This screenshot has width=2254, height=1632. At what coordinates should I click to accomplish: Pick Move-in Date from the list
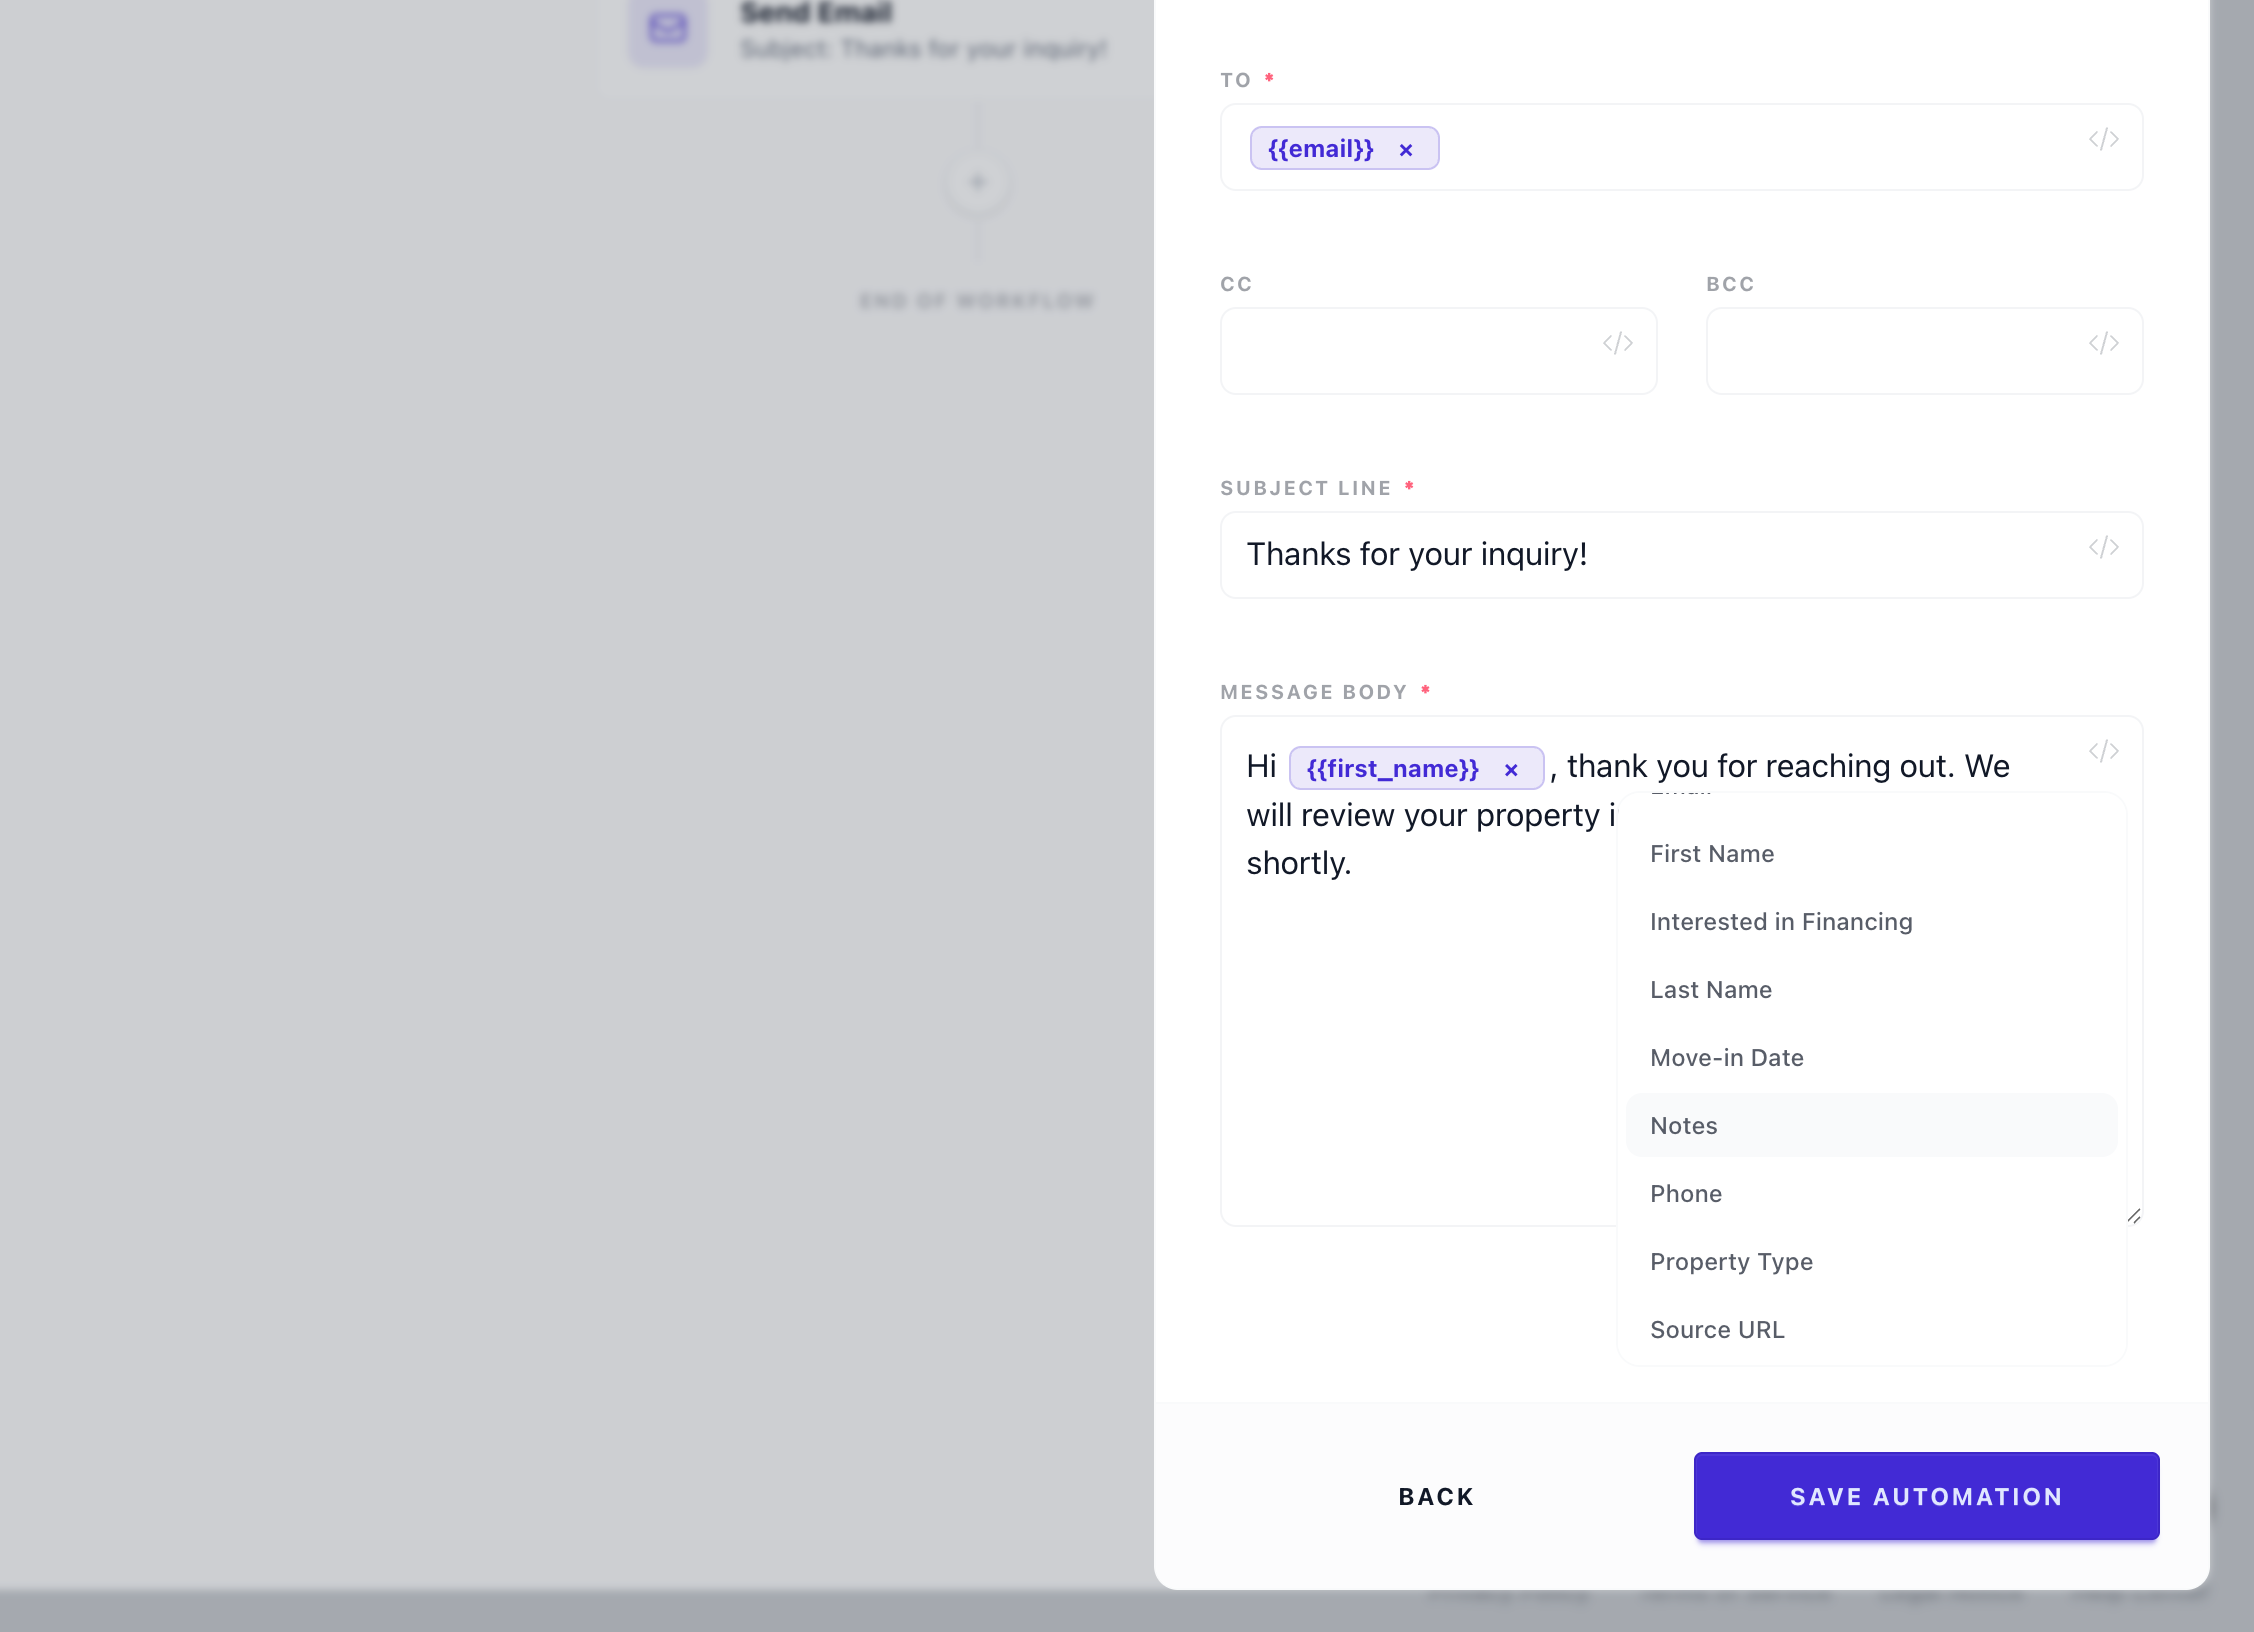point(1727,1057)
